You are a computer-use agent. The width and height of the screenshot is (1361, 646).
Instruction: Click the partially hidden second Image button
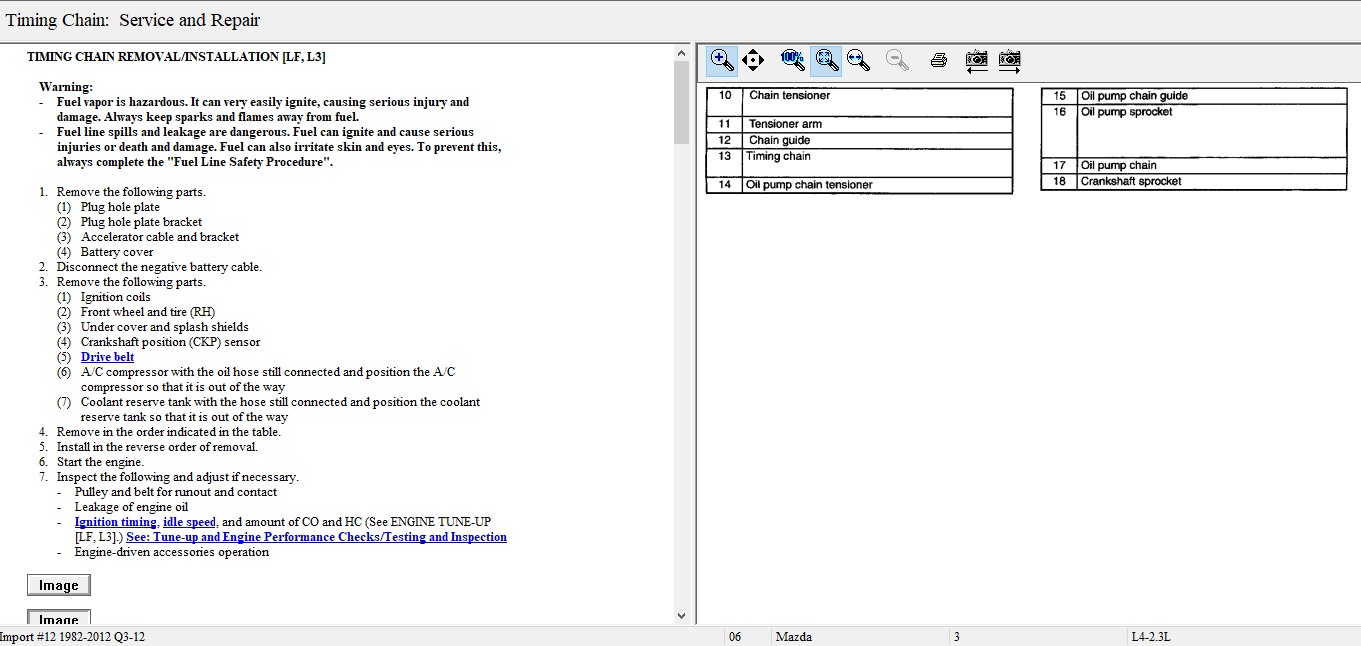pyautogui.click(x=59, y=618)
